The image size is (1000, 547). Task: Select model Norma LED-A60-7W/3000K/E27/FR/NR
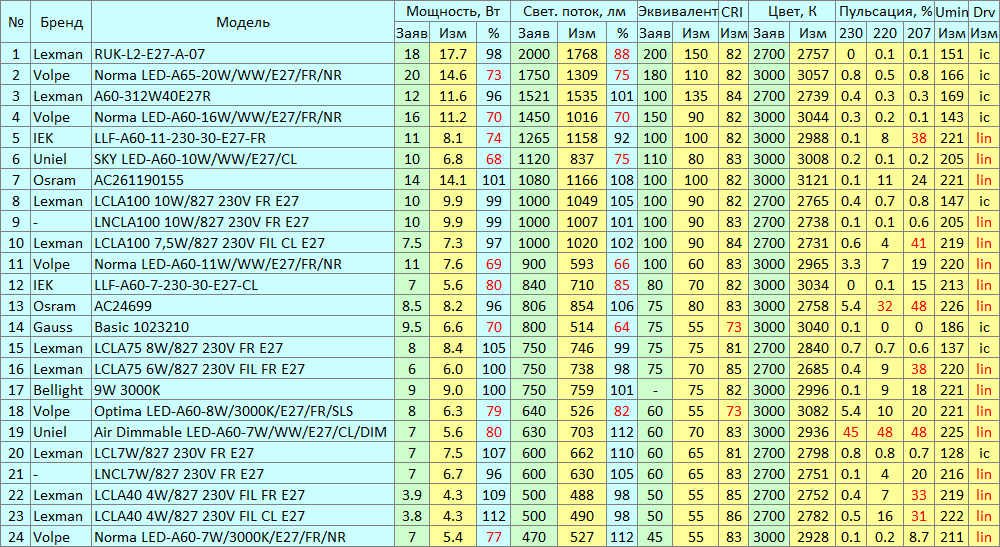click(242, 538)
